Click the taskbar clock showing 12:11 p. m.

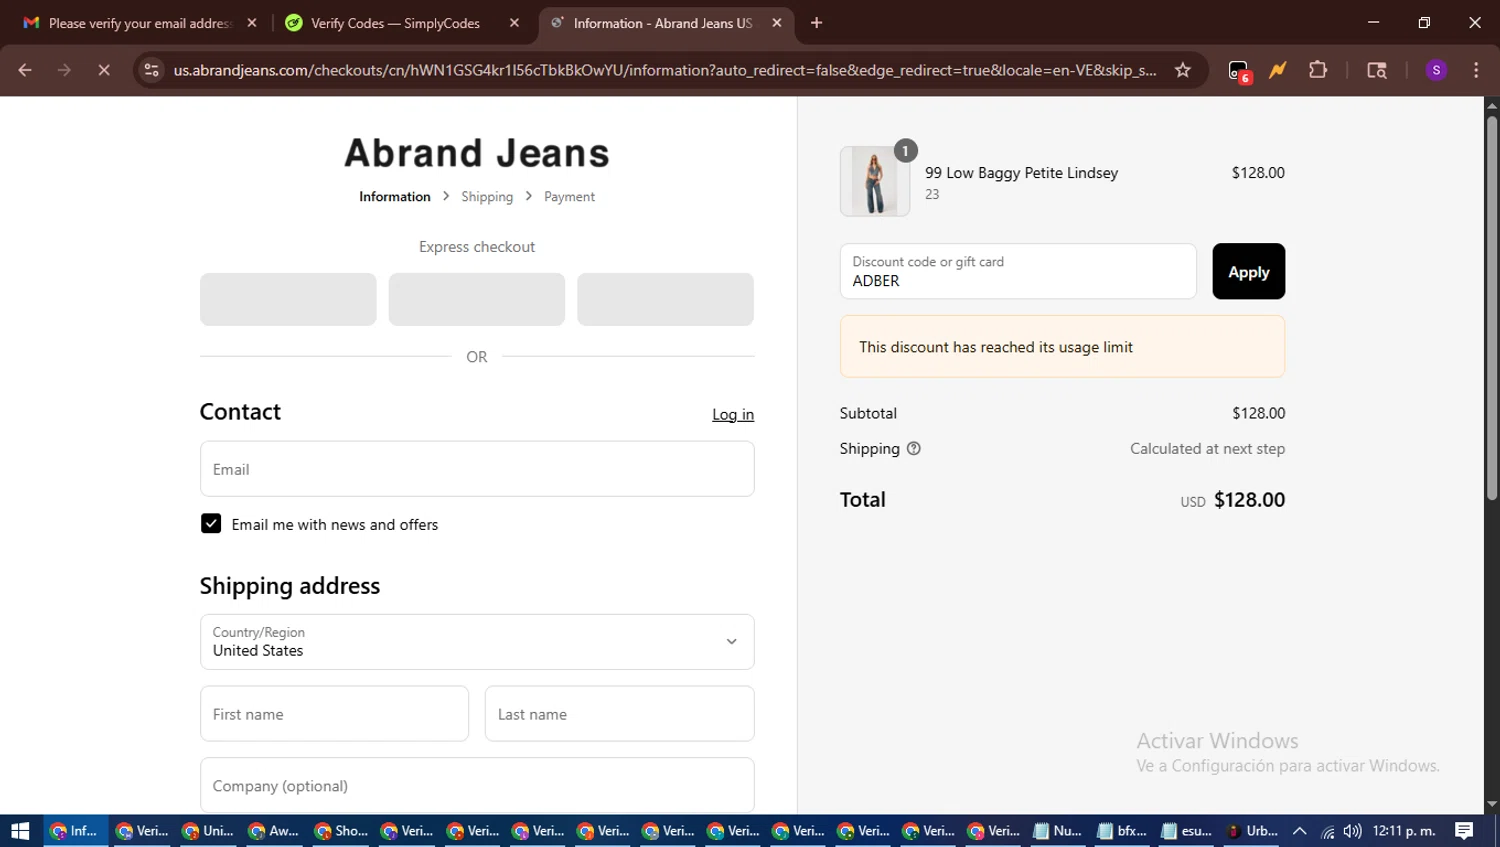pyautogui.click(x=1403, y=831)
